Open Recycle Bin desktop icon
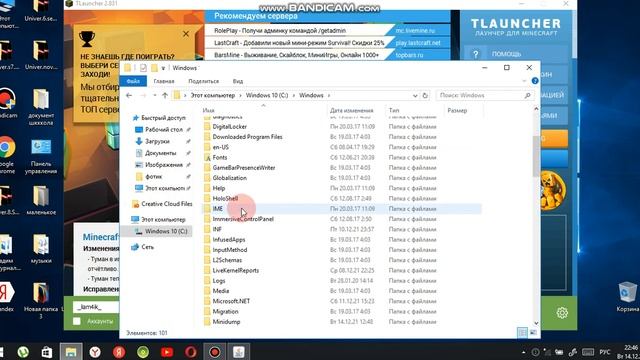The width and height of the screenshot is (640, 360). tap(627, 297)
